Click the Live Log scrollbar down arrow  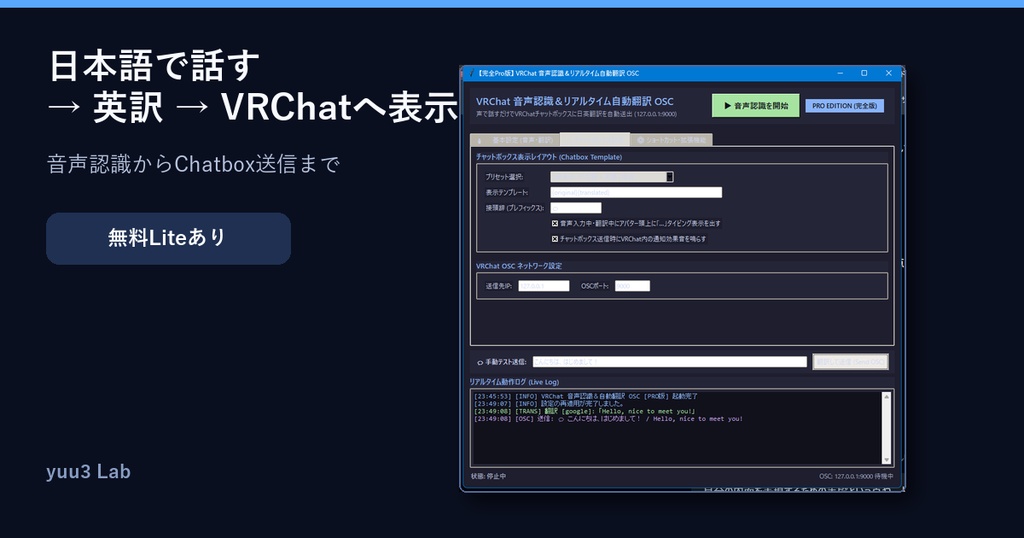886,460
